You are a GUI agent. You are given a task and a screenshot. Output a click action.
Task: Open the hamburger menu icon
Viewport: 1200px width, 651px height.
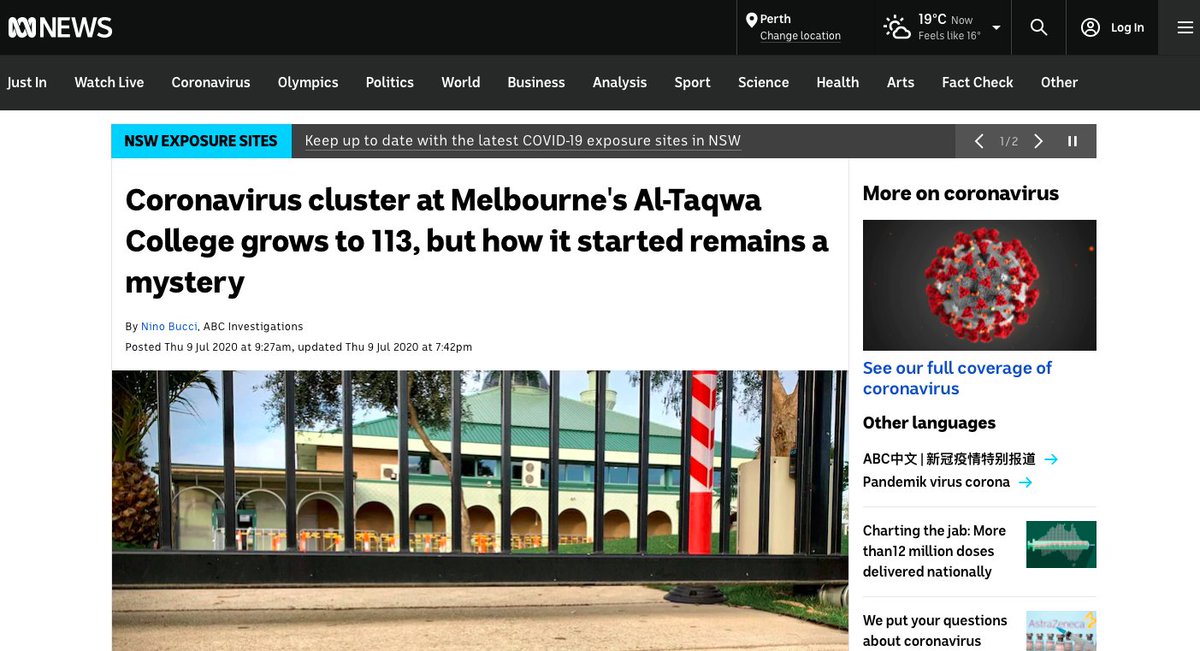(1185, 27)
